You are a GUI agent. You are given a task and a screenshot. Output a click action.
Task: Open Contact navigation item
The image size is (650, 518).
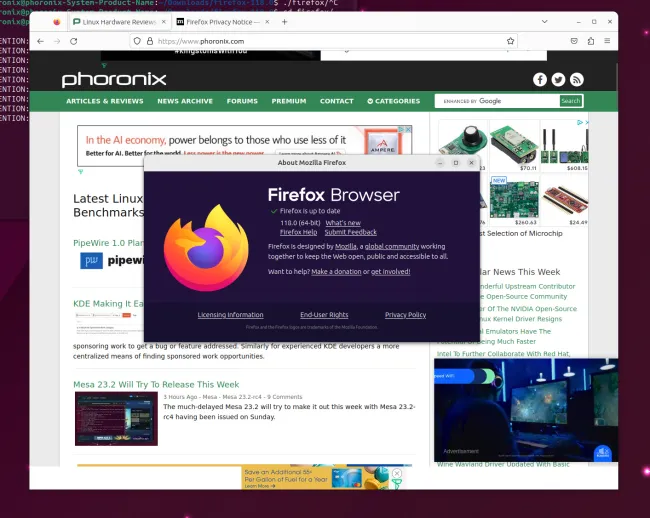337,101
